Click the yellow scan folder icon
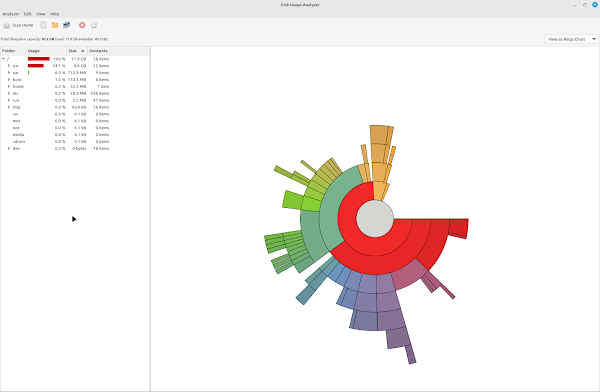The height and width of the screenshot is (392, 600). pos(55,25)
